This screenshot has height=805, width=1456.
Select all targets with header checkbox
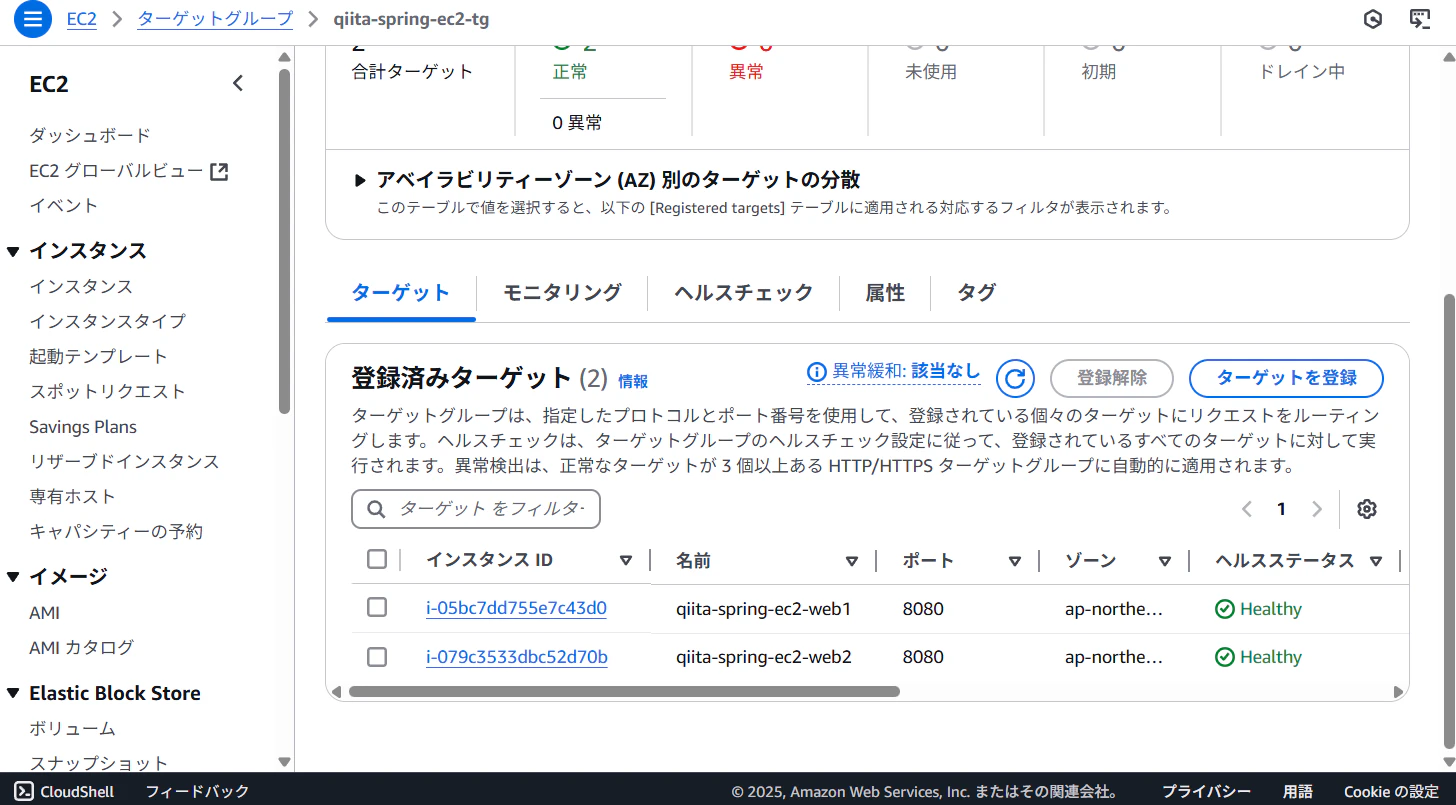tap(377, 559)
